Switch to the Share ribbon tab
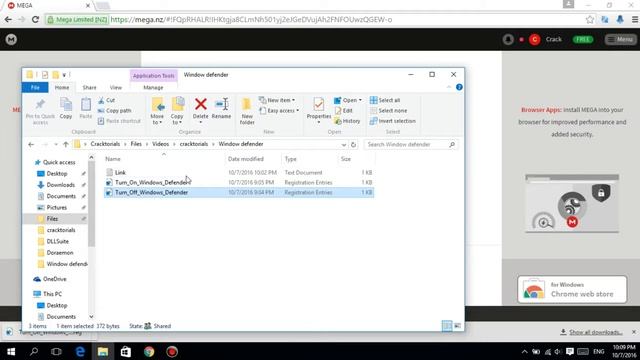The width and height of the screenshot is (640, 360). pos(89,87)
